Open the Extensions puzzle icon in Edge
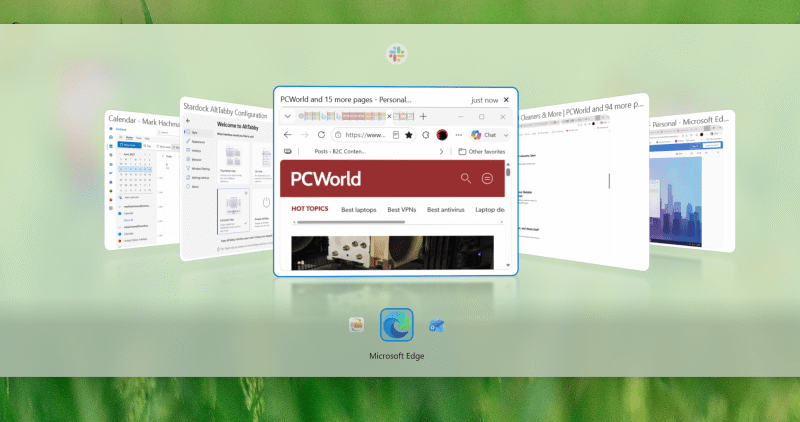Viewport: 800px width, 422px height. (x=426, y=135)
